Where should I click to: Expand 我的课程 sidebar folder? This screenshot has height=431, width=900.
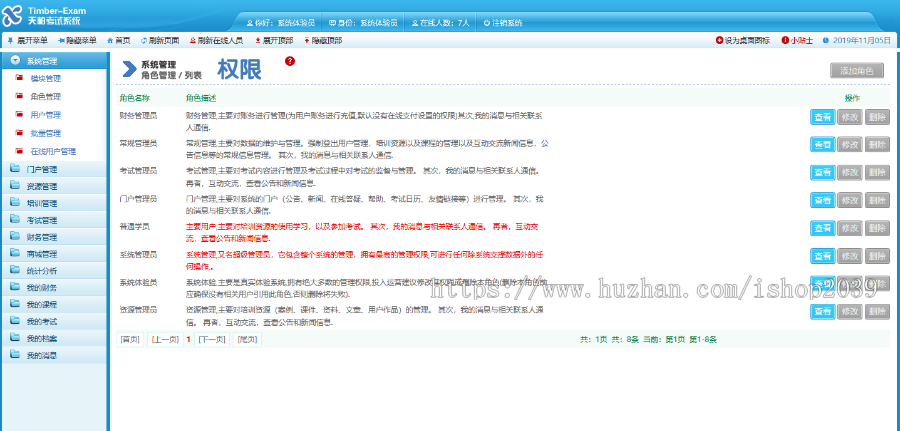pos(54,305)
